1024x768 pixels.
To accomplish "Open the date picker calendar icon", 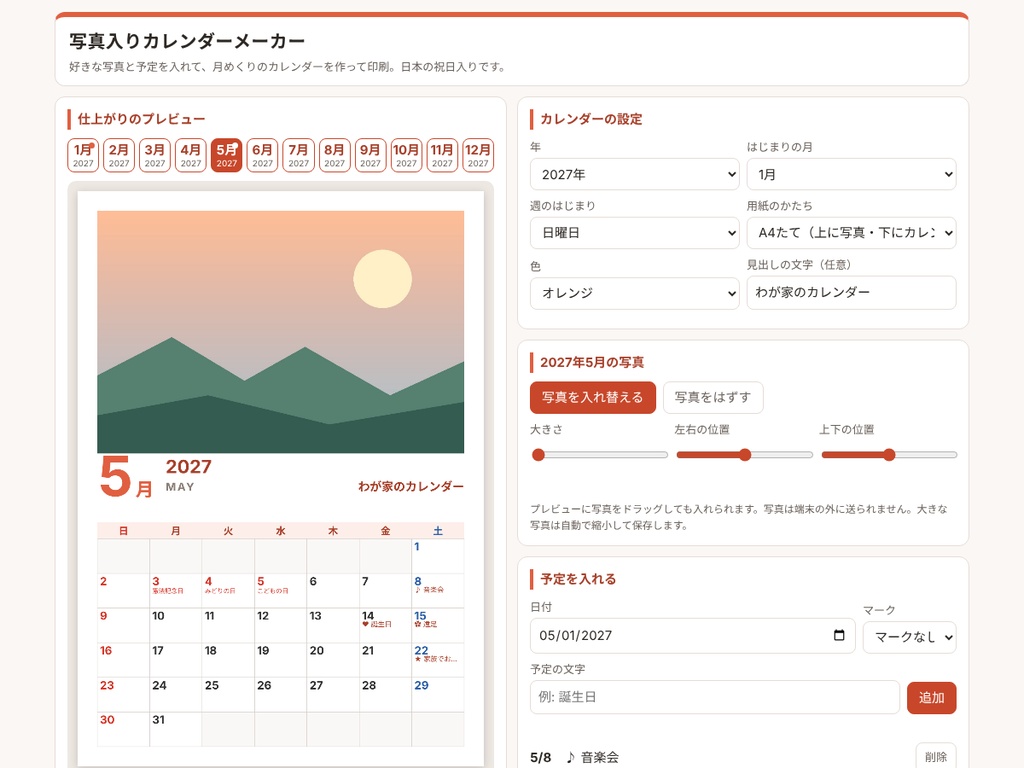I will click(839, 635).
